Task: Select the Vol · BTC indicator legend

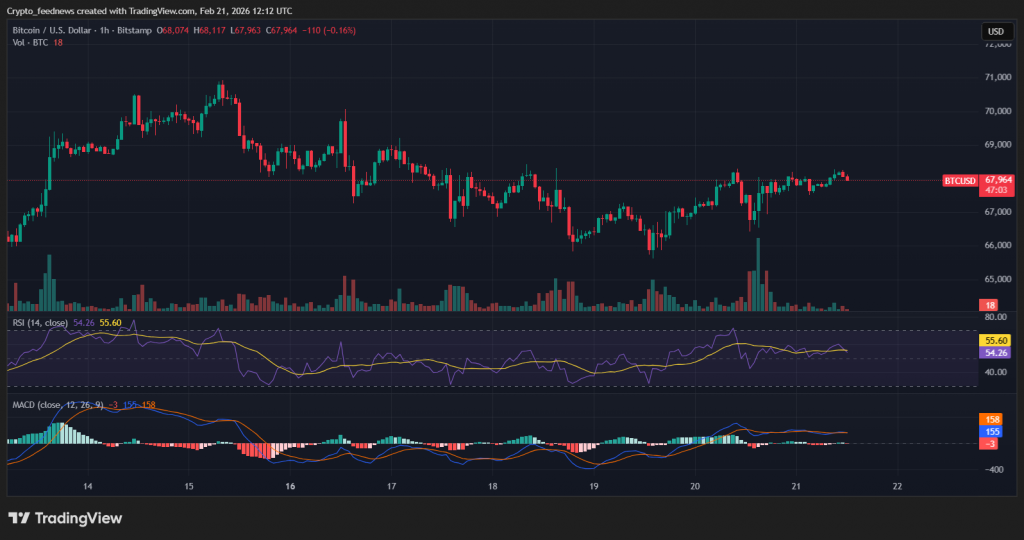Action: point(30,42)
